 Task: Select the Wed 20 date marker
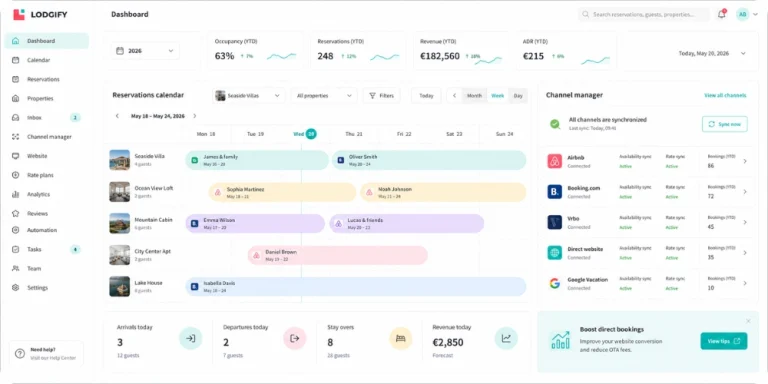point(311,134)
